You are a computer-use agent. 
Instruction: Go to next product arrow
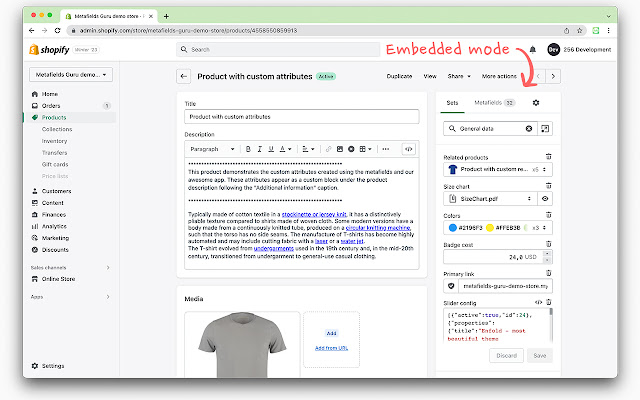553,76
